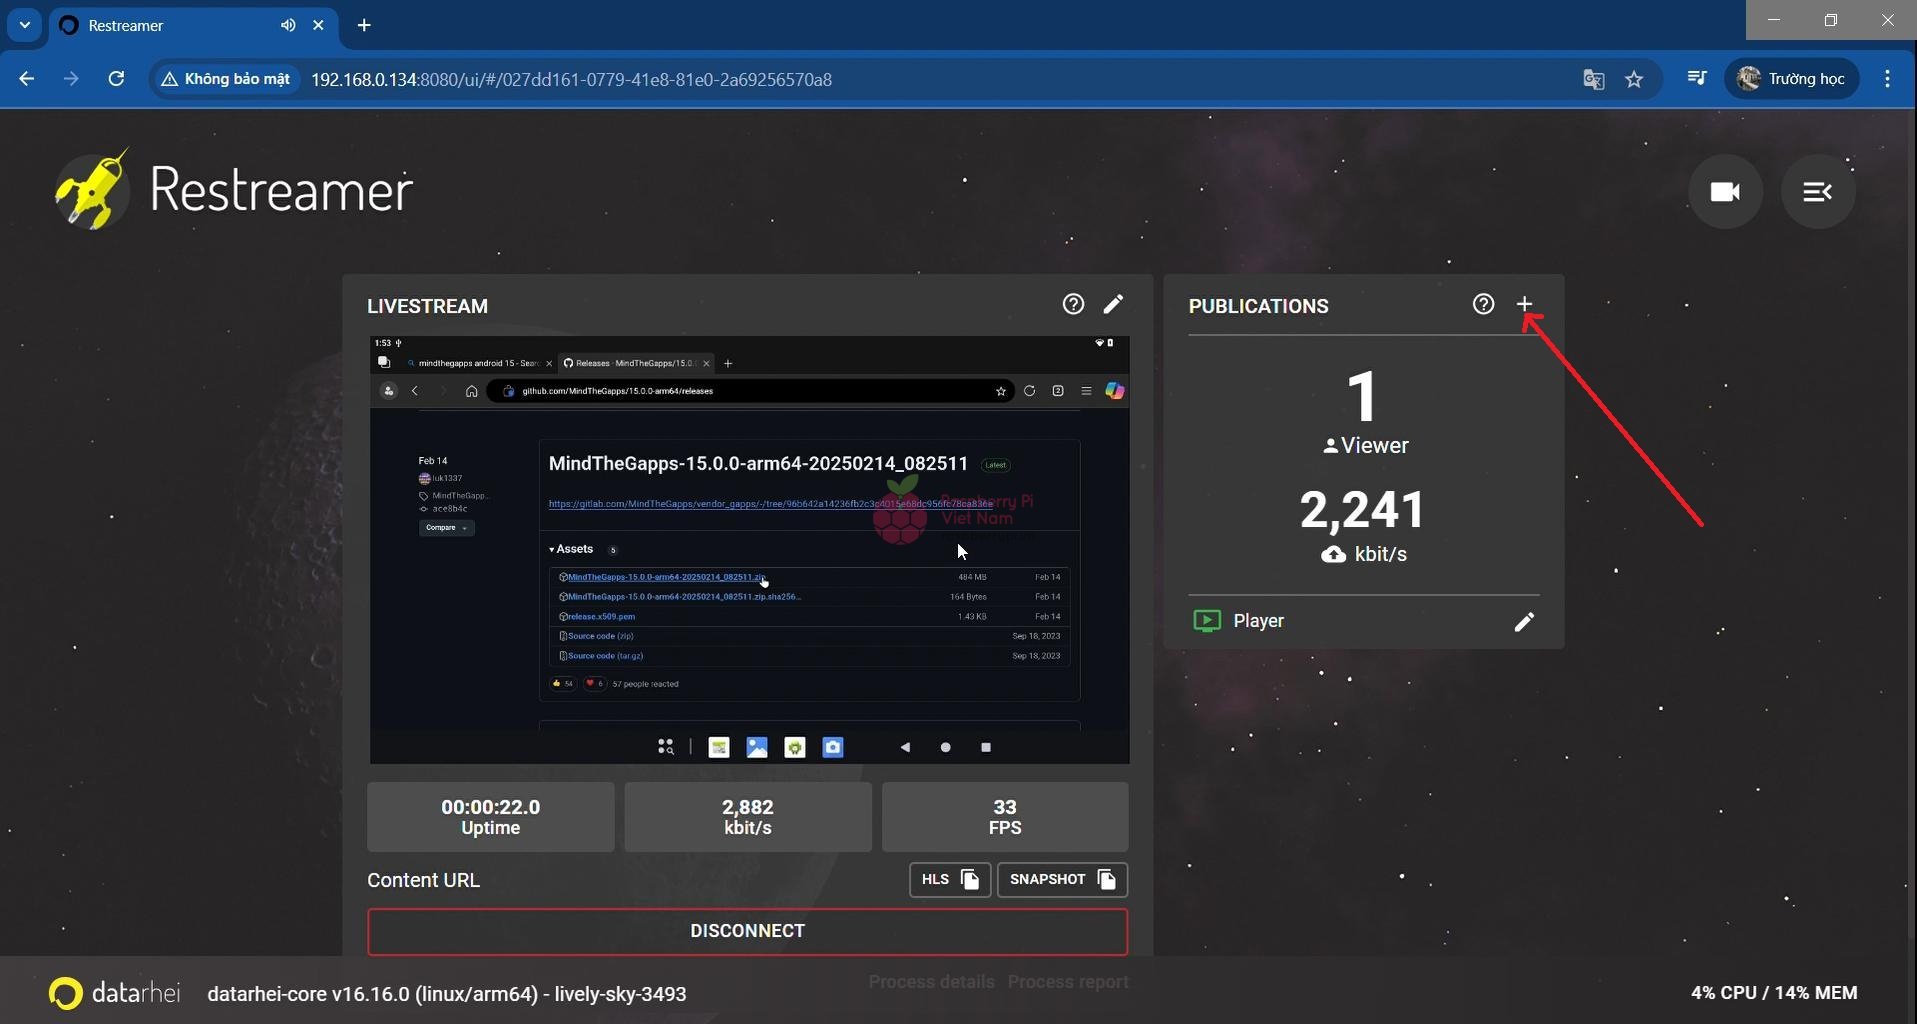Open the Restreamer main menu icon
Image resolution: width=1917 pixels, height=1024 pixels.
tap(1817, 191)
